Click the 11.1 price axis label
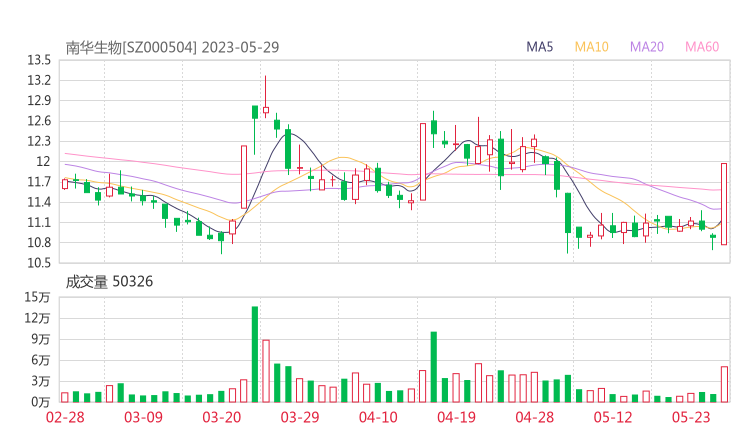The width and height of the screenshot is (740, 440). [39, 222]
